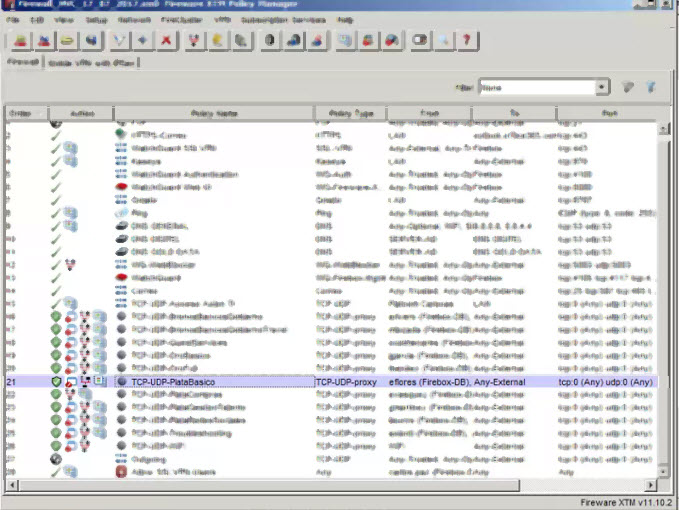
Task: Click the checkmark pencil toolbar icon
Action: pos(119,41)
